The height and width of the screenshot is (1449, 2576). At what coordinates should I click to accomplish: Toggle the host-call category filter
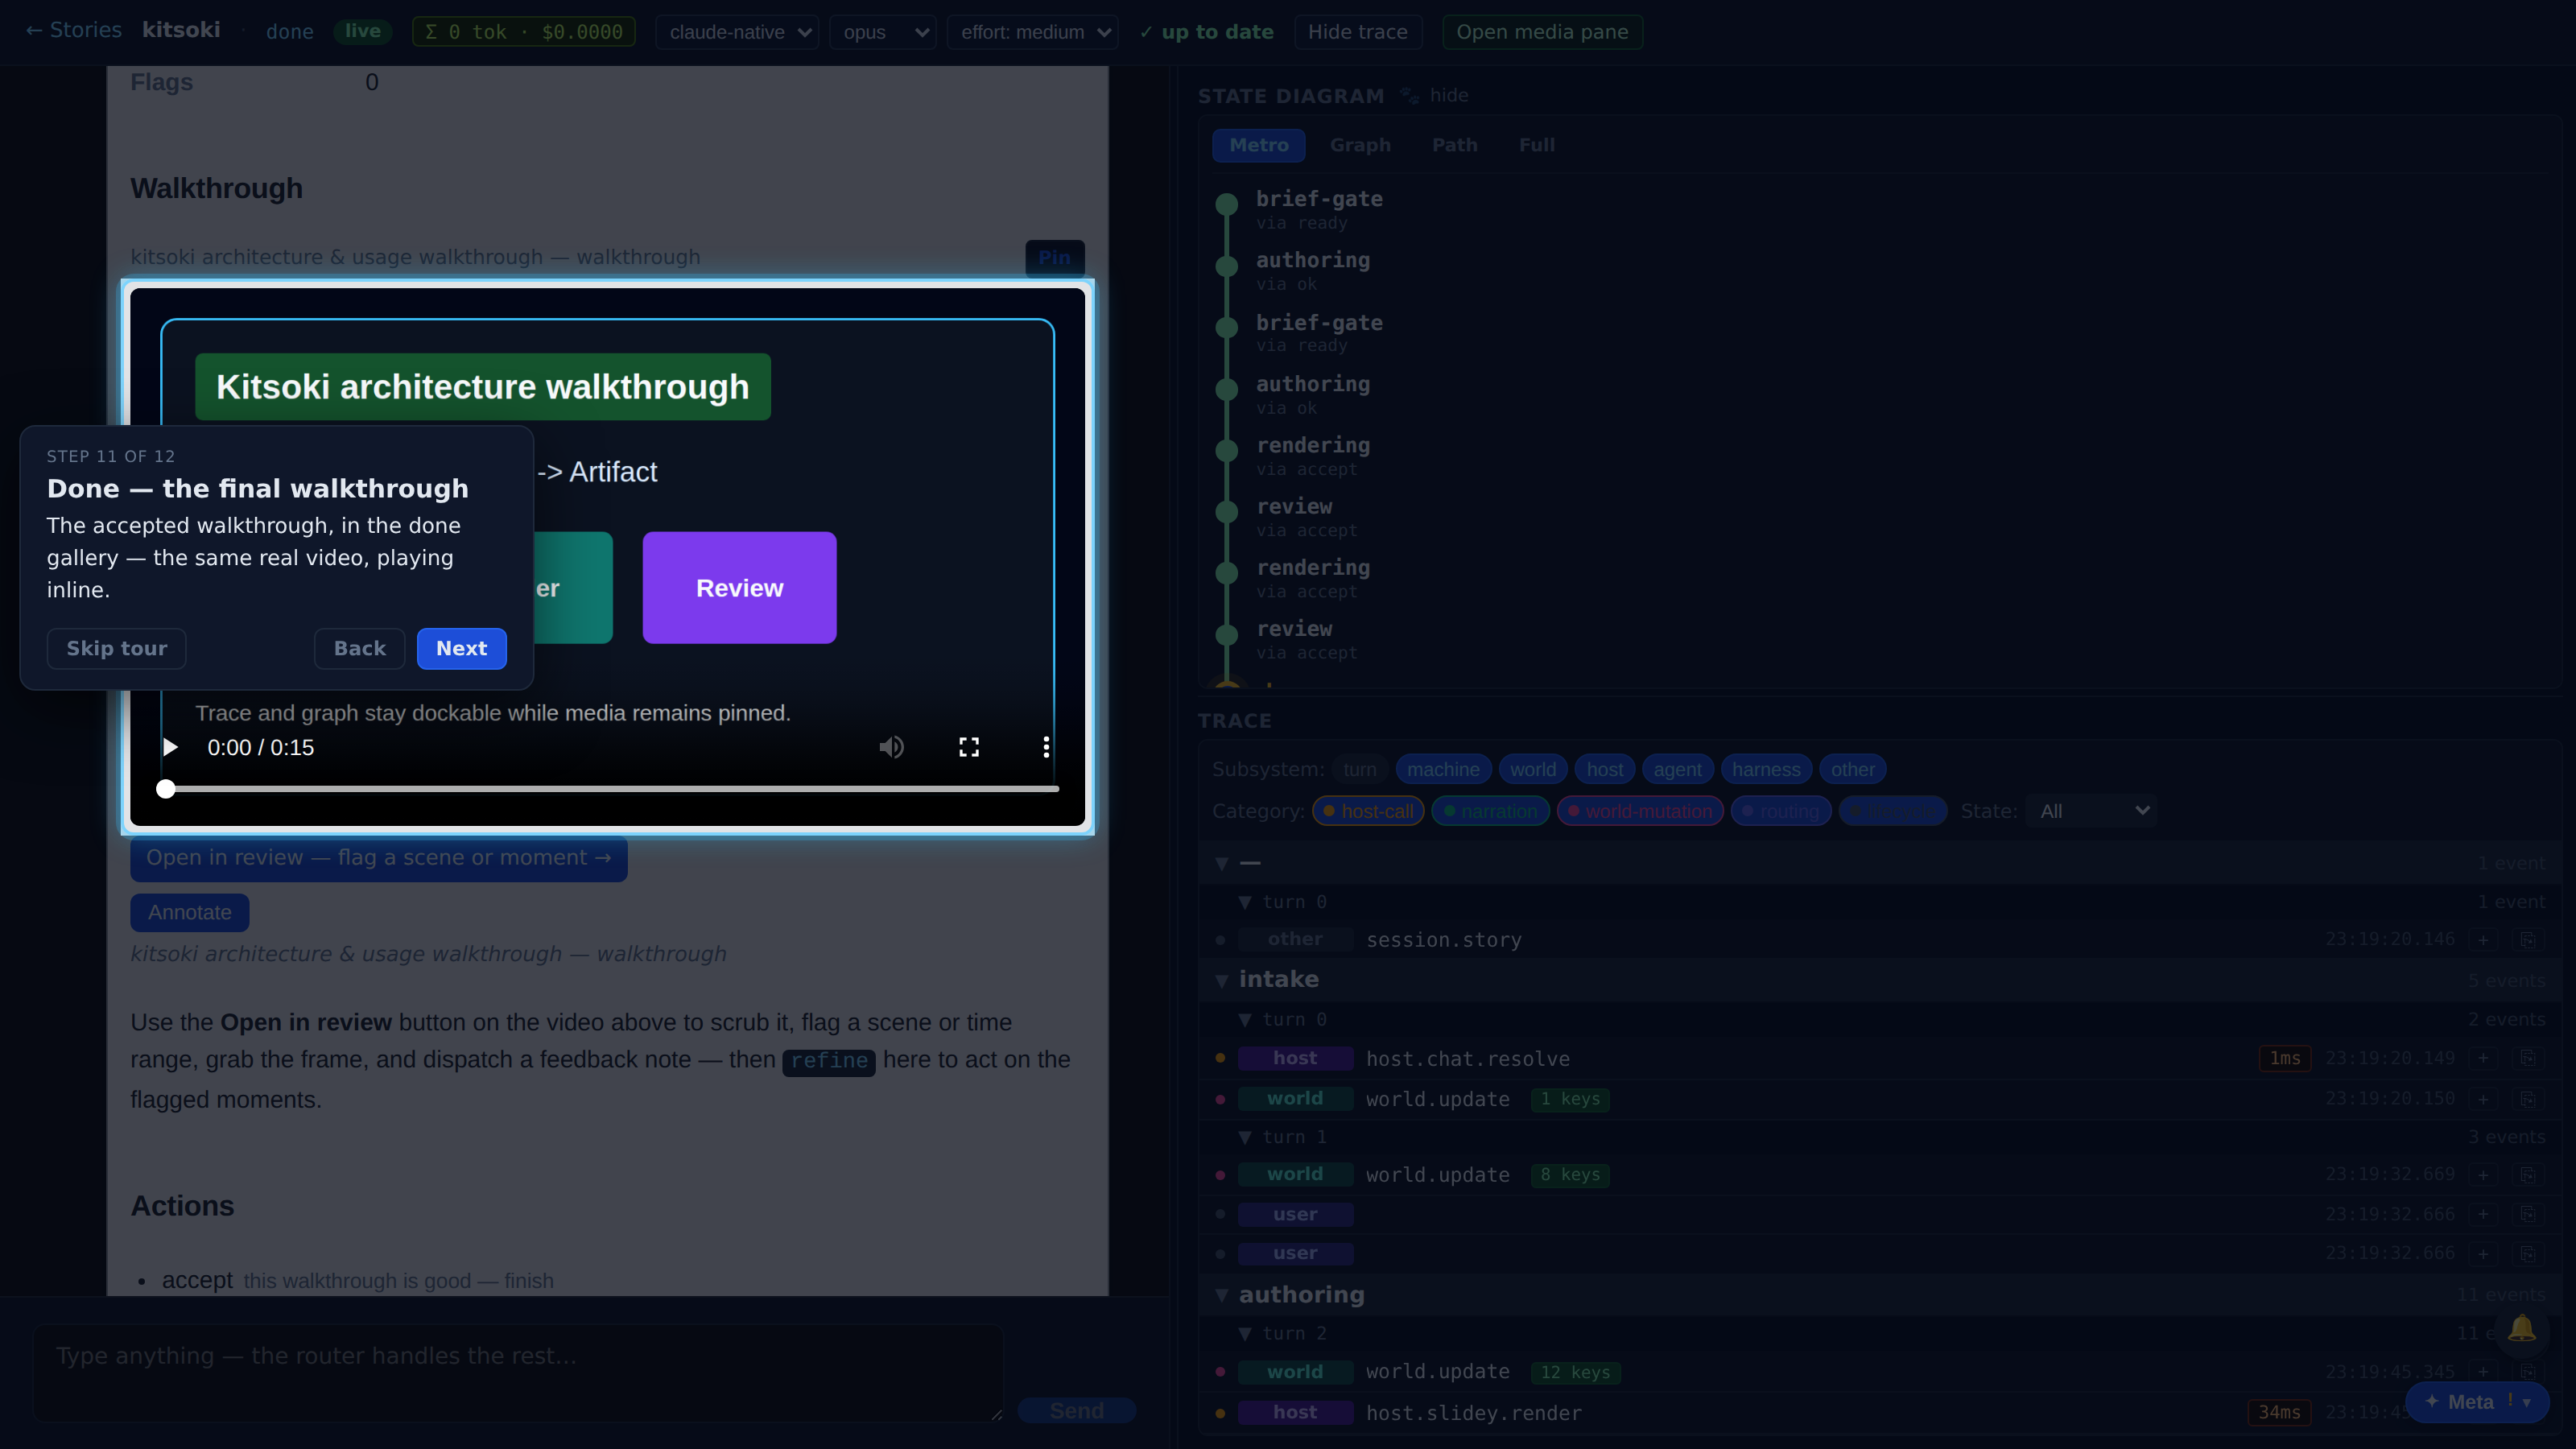(x=1368, y=811)
